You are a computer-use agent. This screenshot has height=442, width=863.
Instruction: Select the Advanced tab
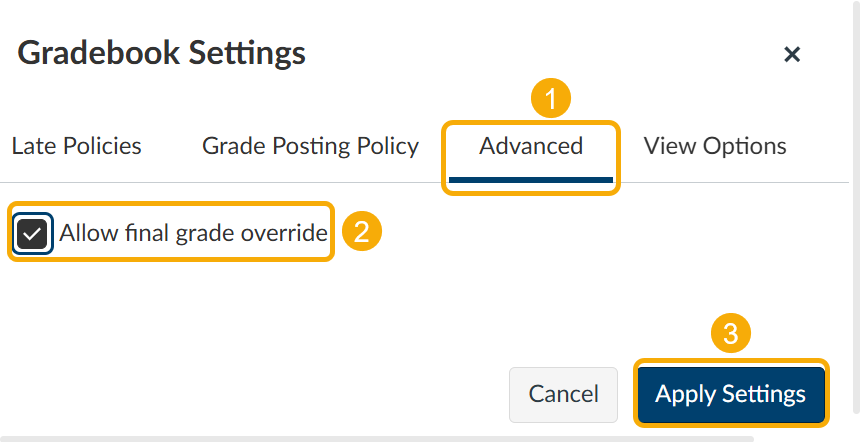(x=531, y=146)
